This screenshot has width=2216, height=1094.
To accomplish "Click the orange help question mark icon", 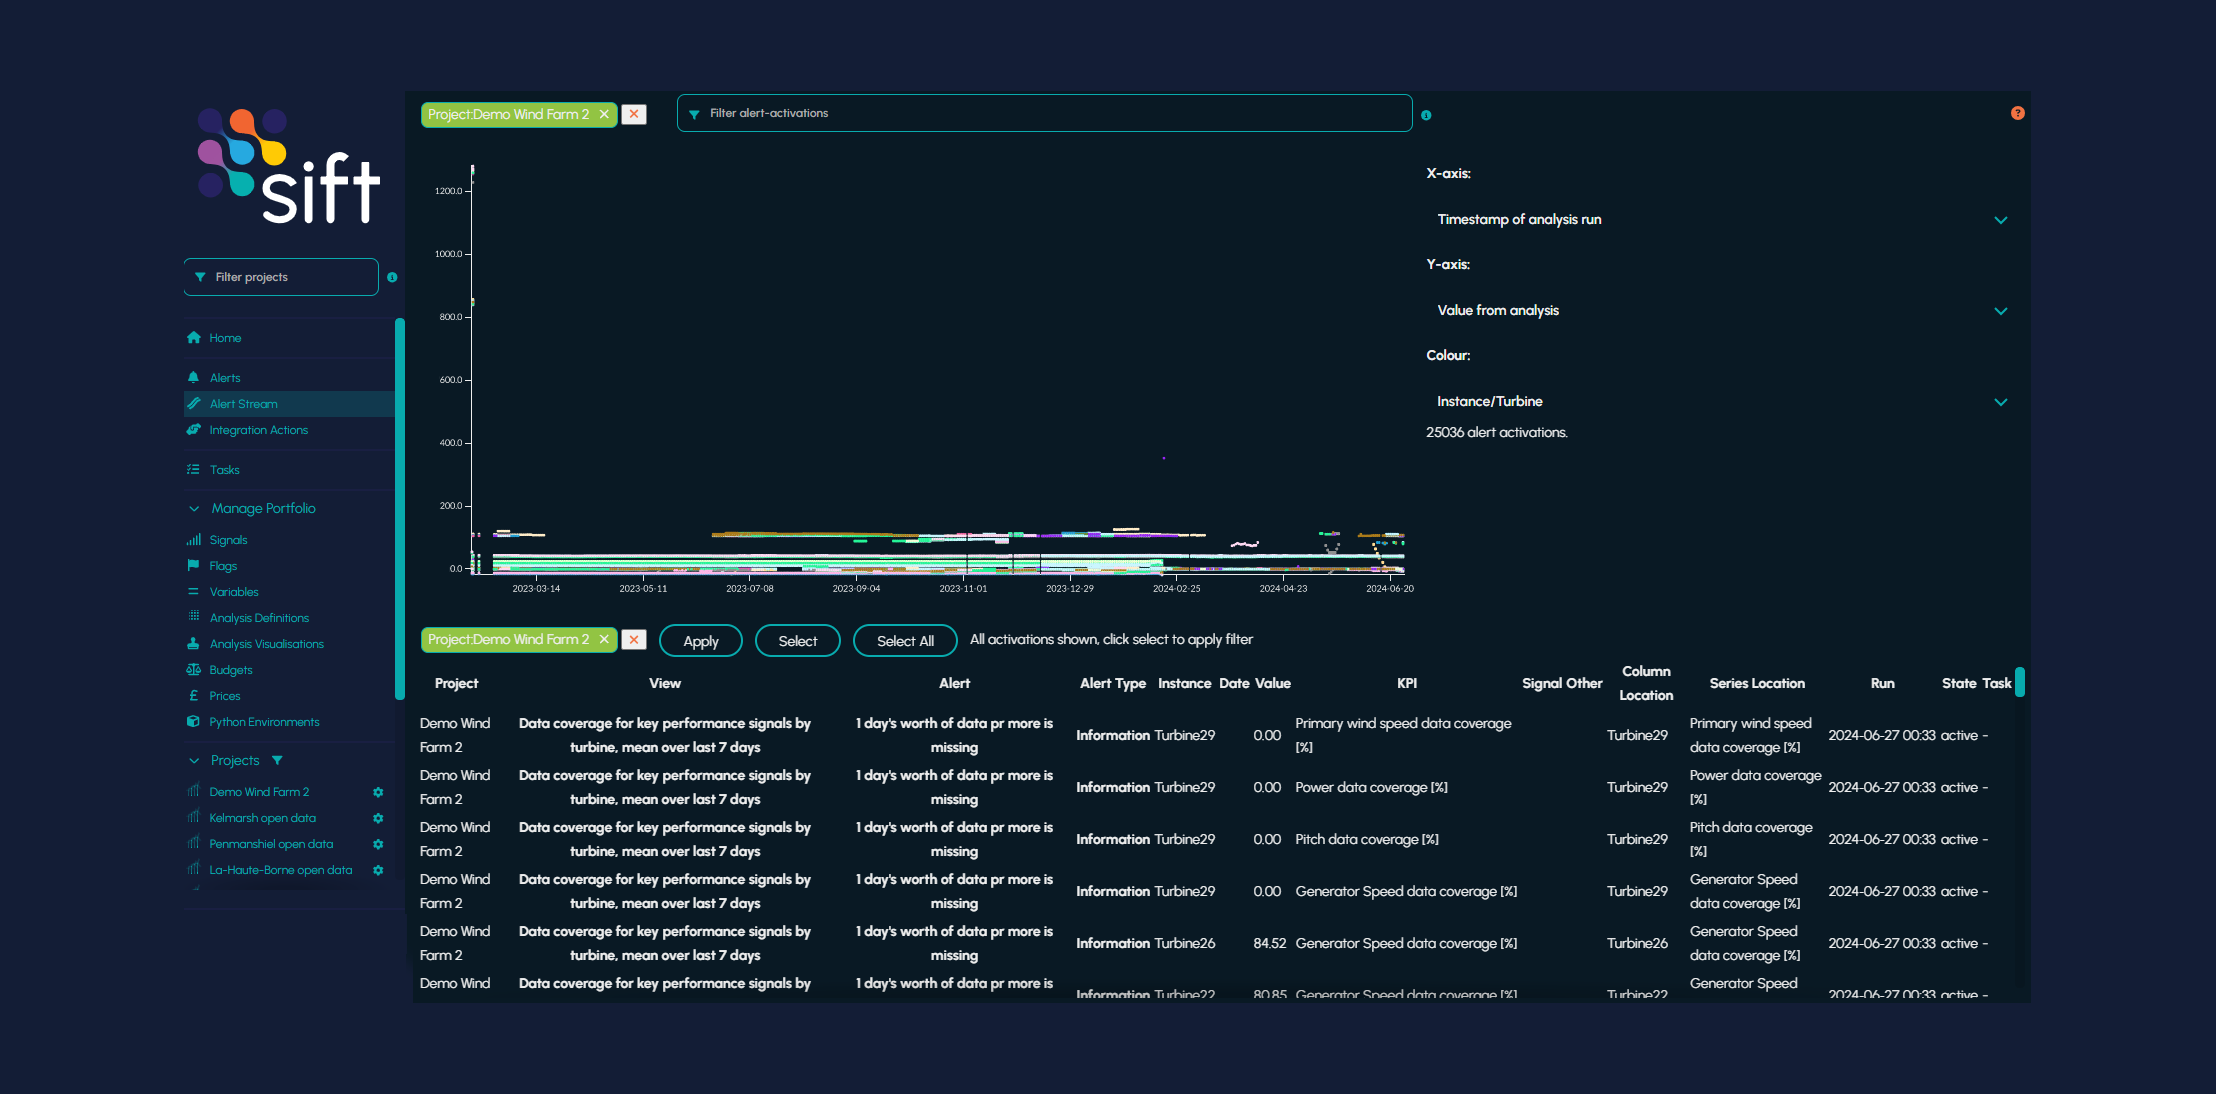I will click(x=2018, y=113).
